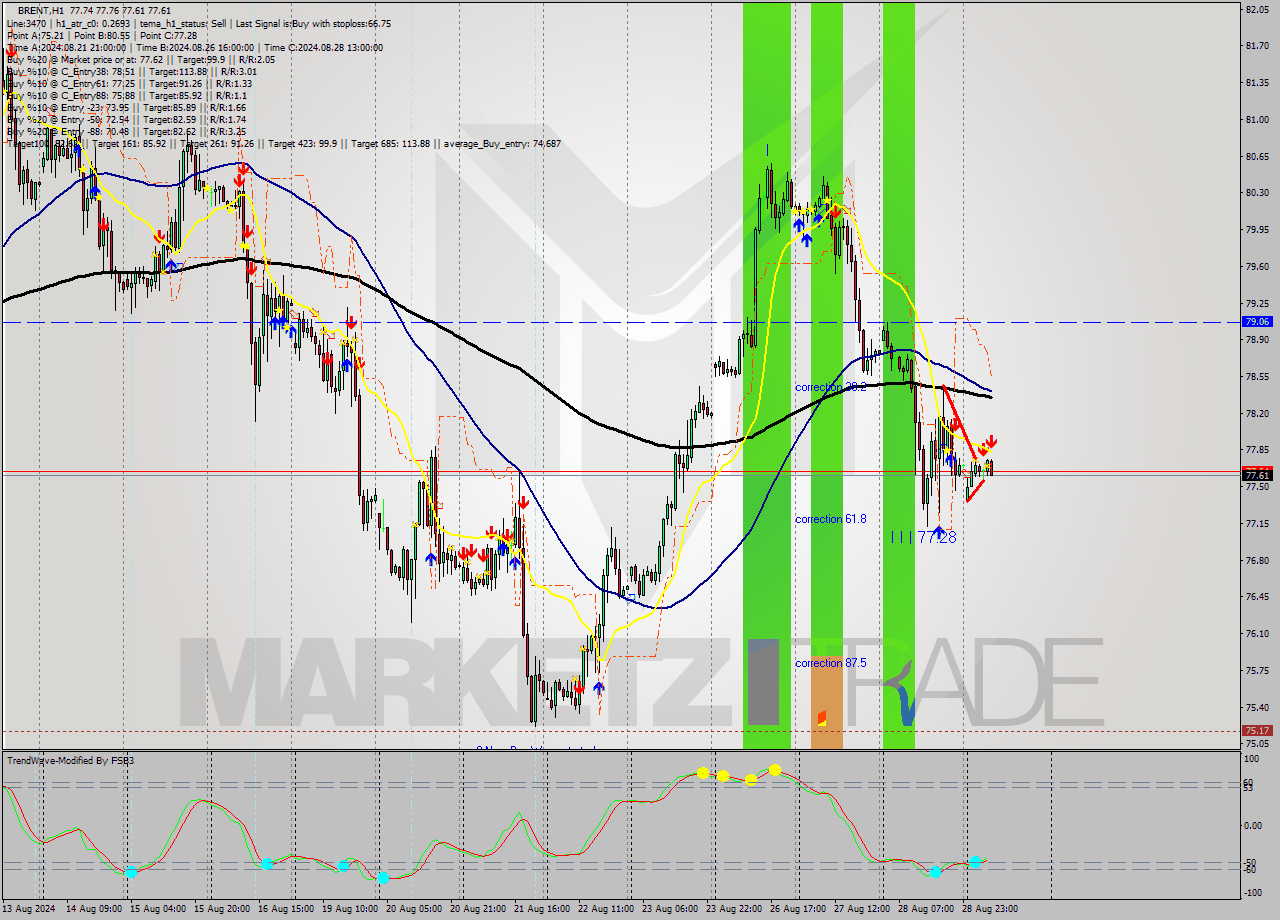Viewport: 1280px width, 920px height.
Task: Click the 'average_Buy_entry: 74.687' text
Action: [500, 144]
